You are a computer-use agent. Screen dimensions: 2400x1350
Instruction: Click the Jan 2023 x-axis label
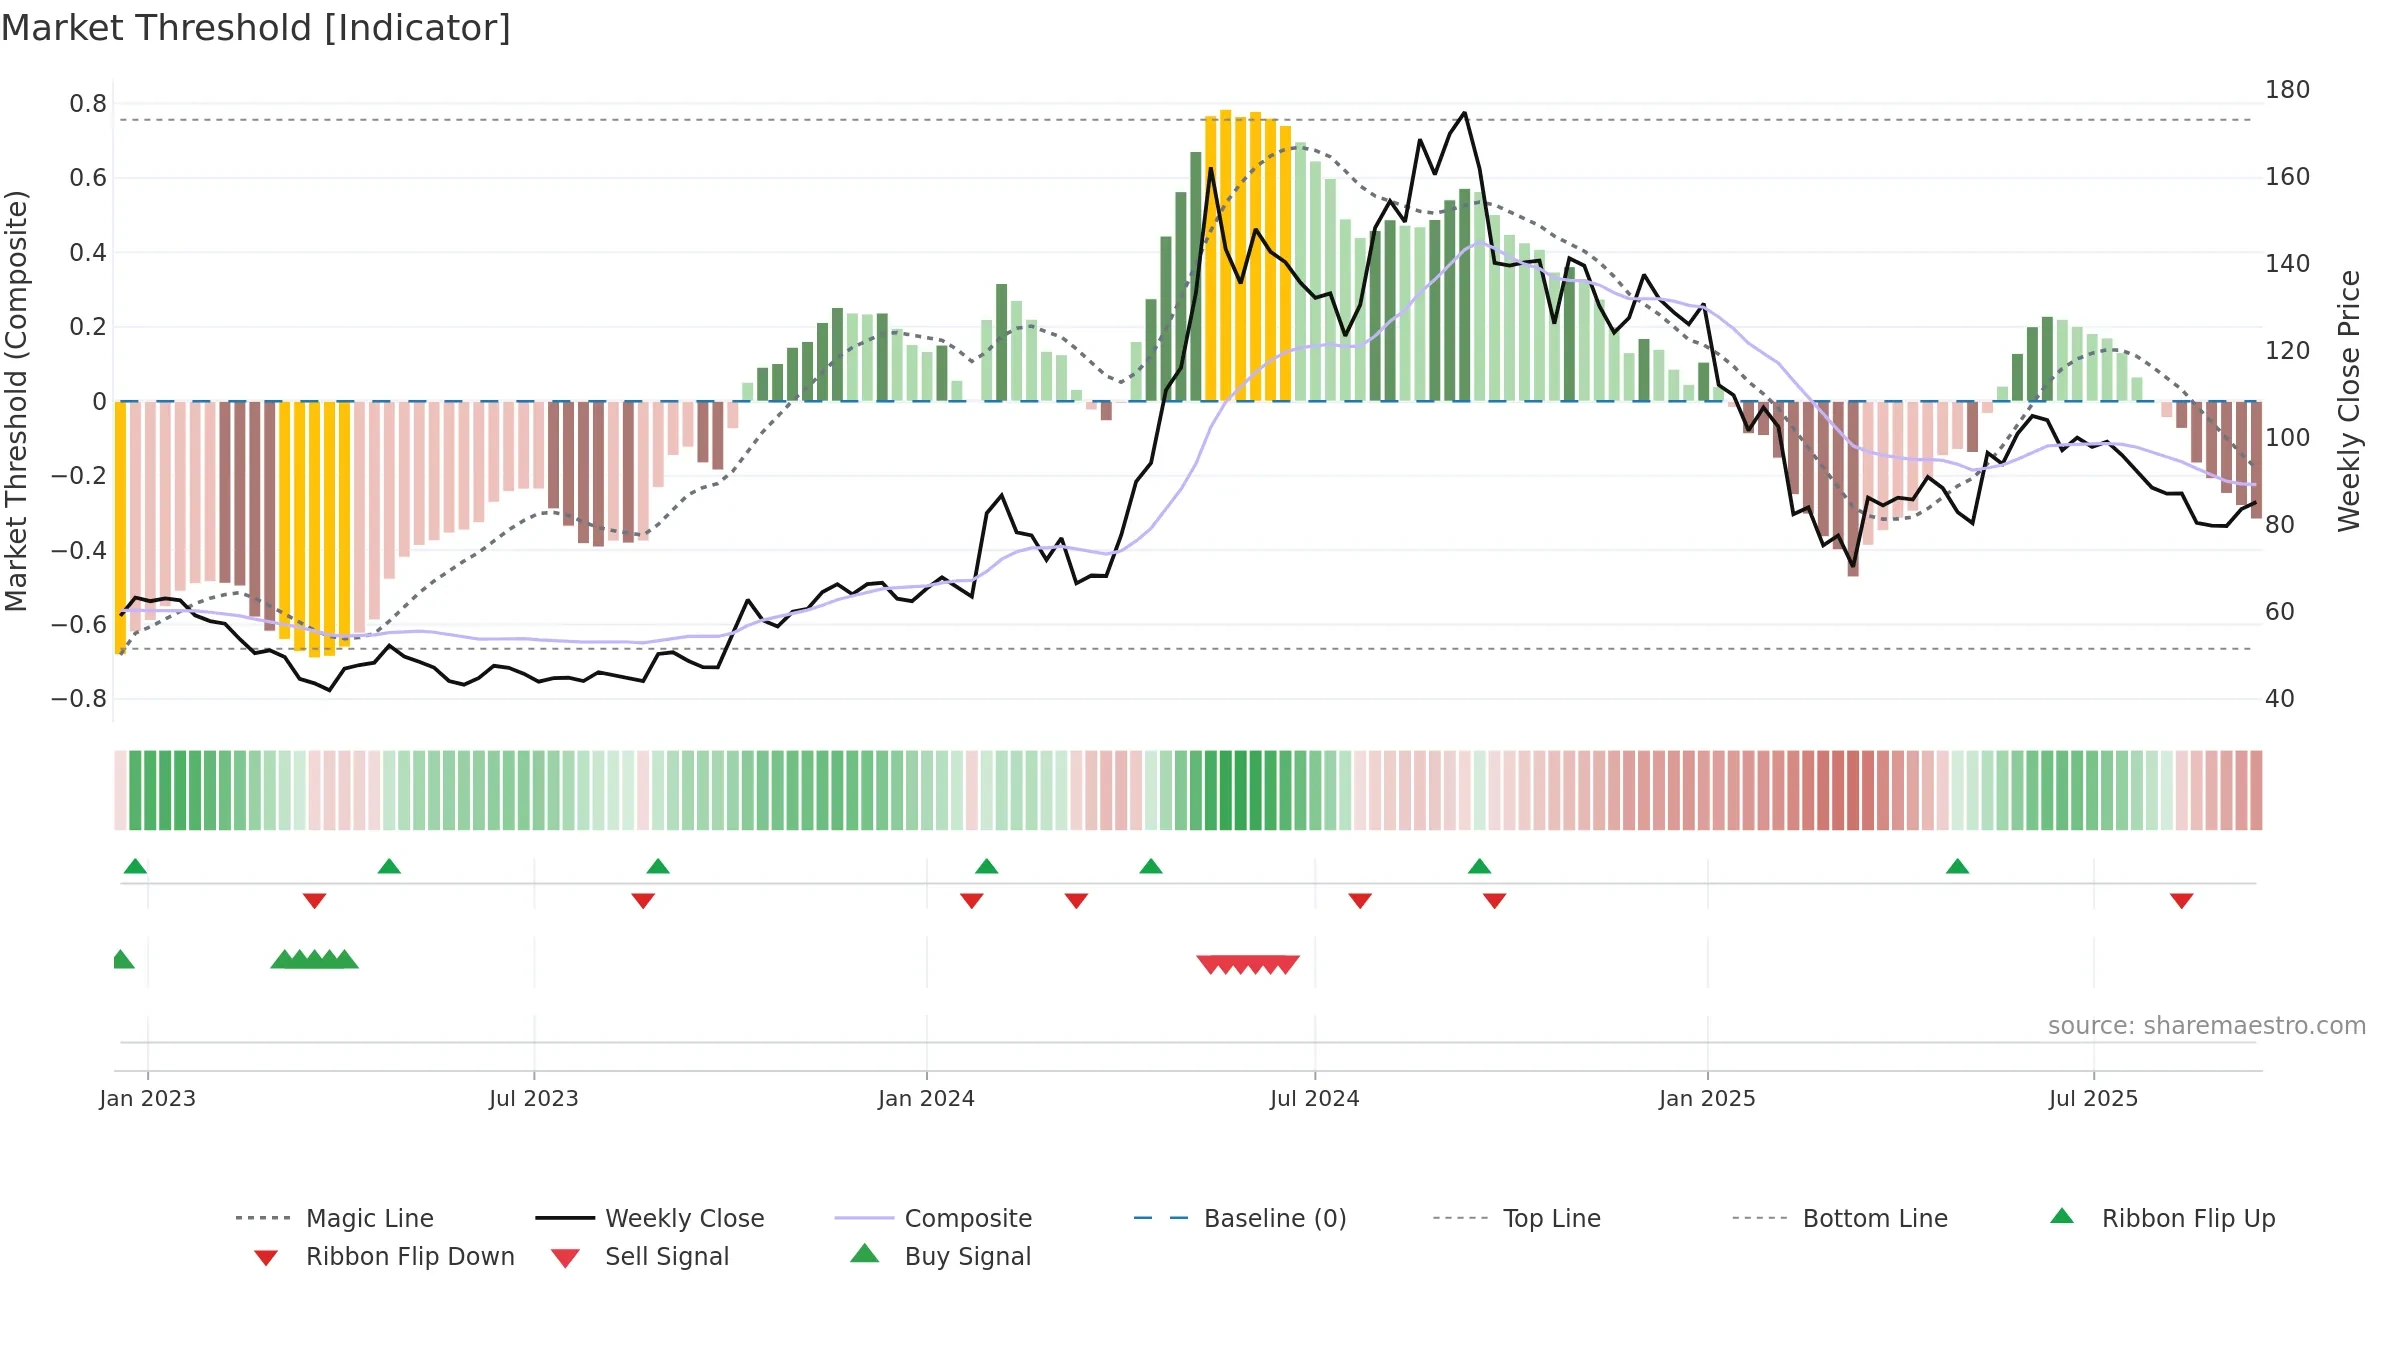(148, 1098)
